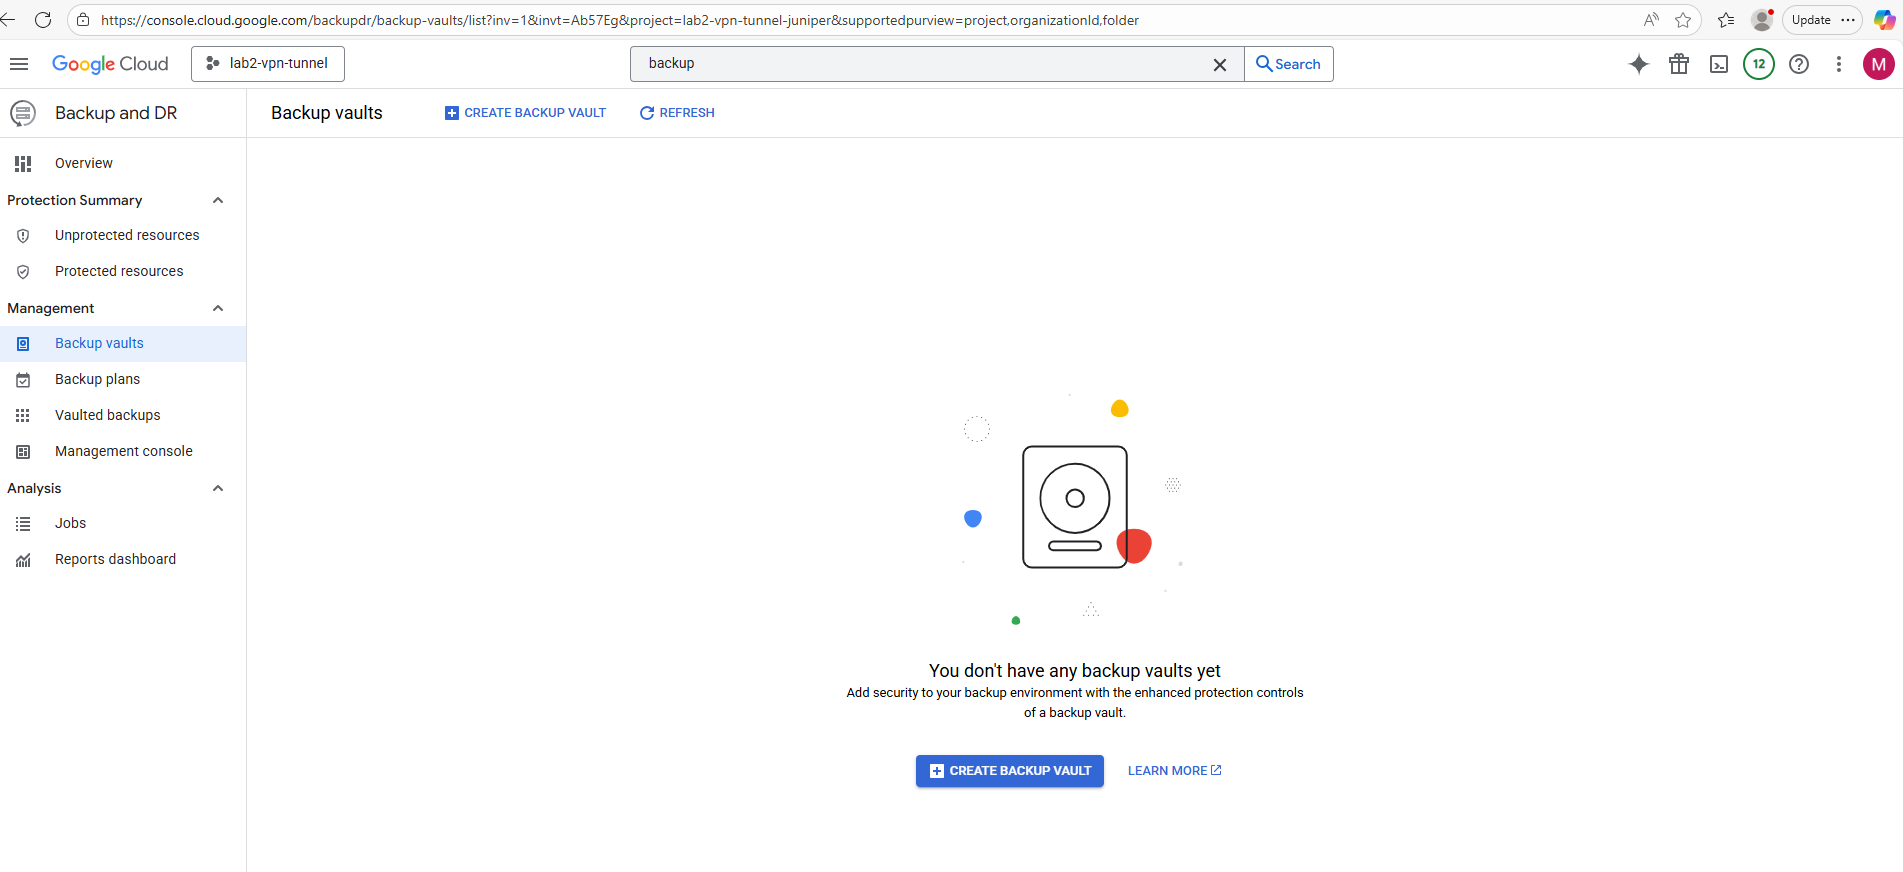Screen dimensions: 1903x872
Task: Click the Protected resources shield icon
Action: coord(23,272)
